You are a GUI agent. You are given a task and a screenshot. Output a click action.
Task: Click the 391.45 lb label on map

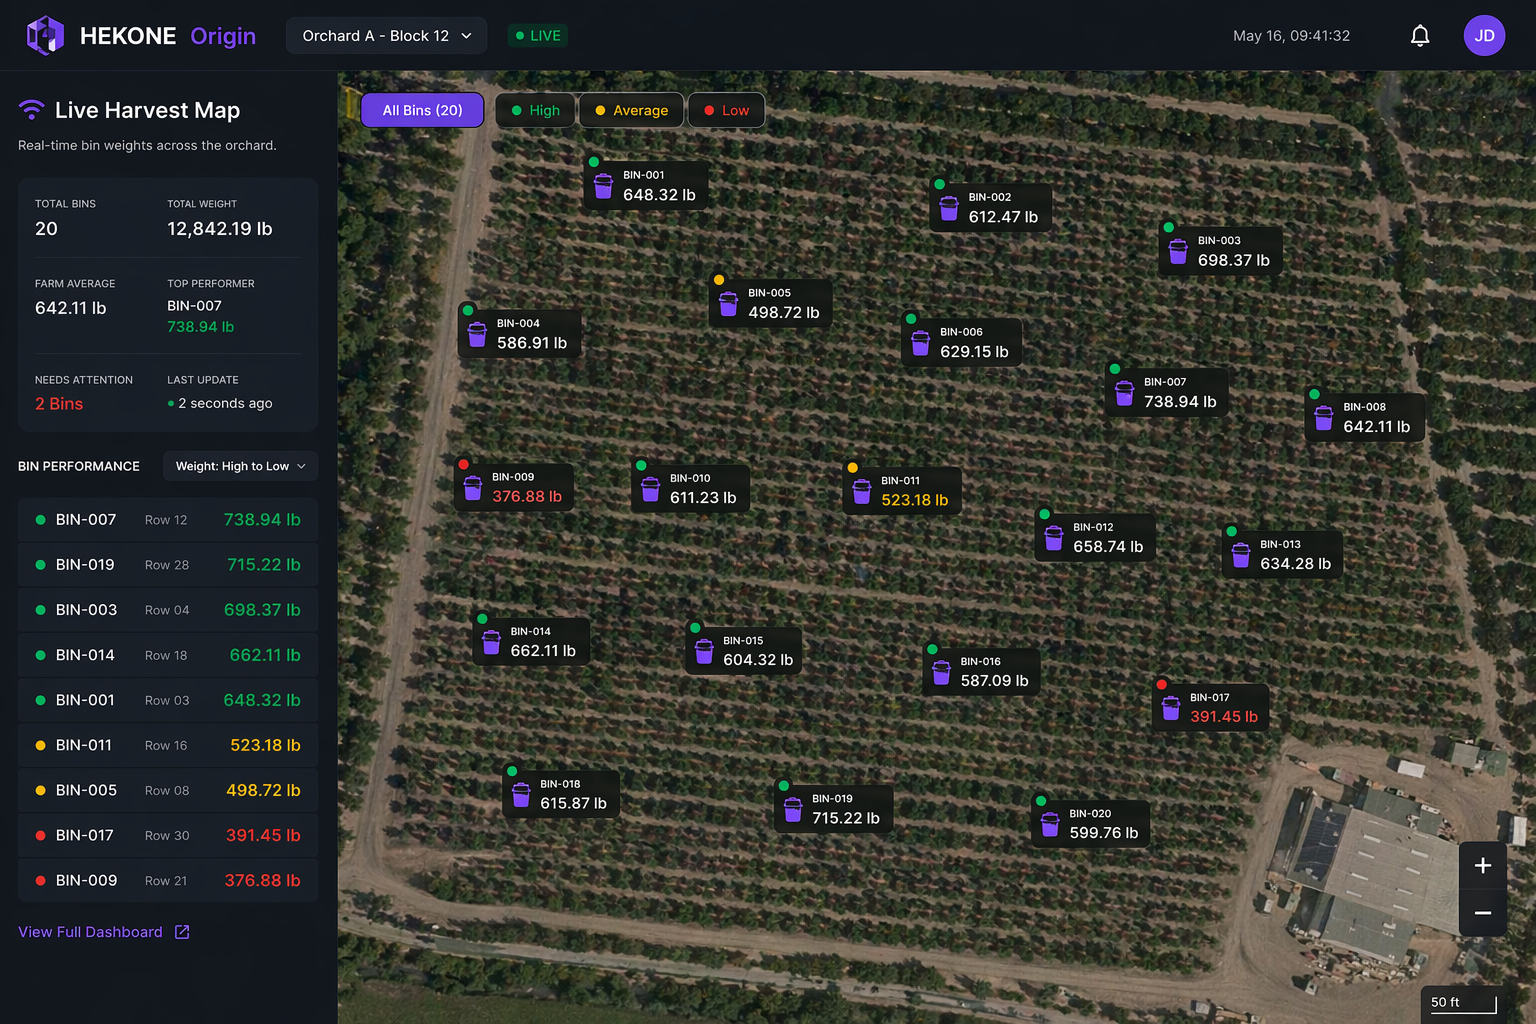coord(1223,717)
